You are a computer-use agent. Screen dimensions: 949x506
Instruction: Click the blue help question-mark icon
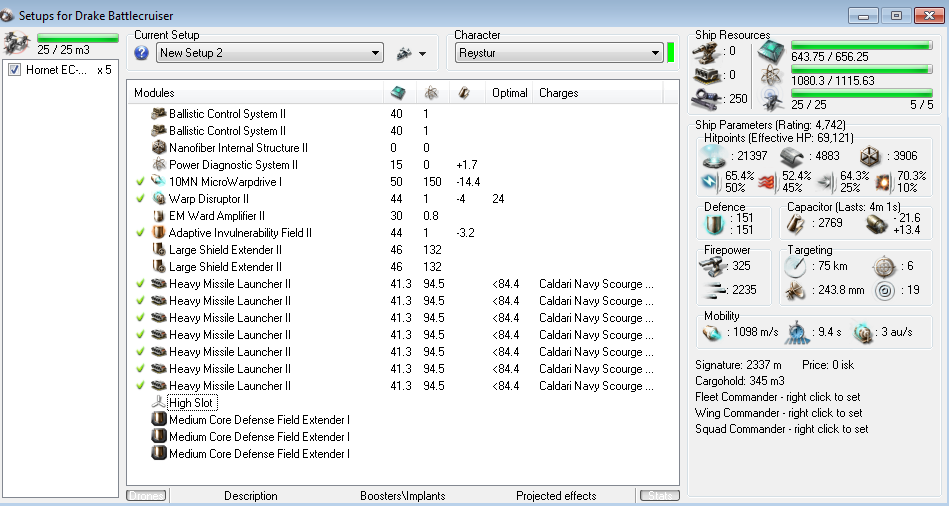(x=142, y=53)
